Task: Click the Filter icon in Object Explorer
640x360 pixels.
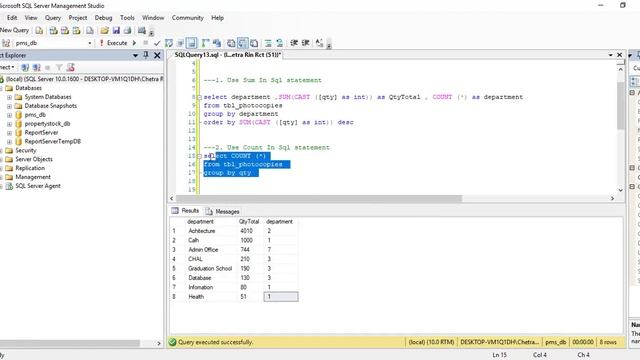Action: tap(59, 67)
